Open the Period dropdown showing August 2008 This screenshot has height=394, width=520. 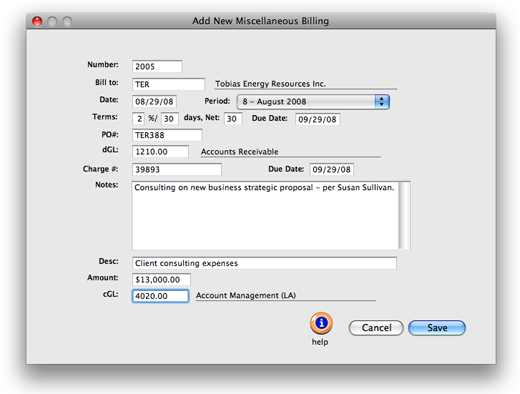point(313,102)
